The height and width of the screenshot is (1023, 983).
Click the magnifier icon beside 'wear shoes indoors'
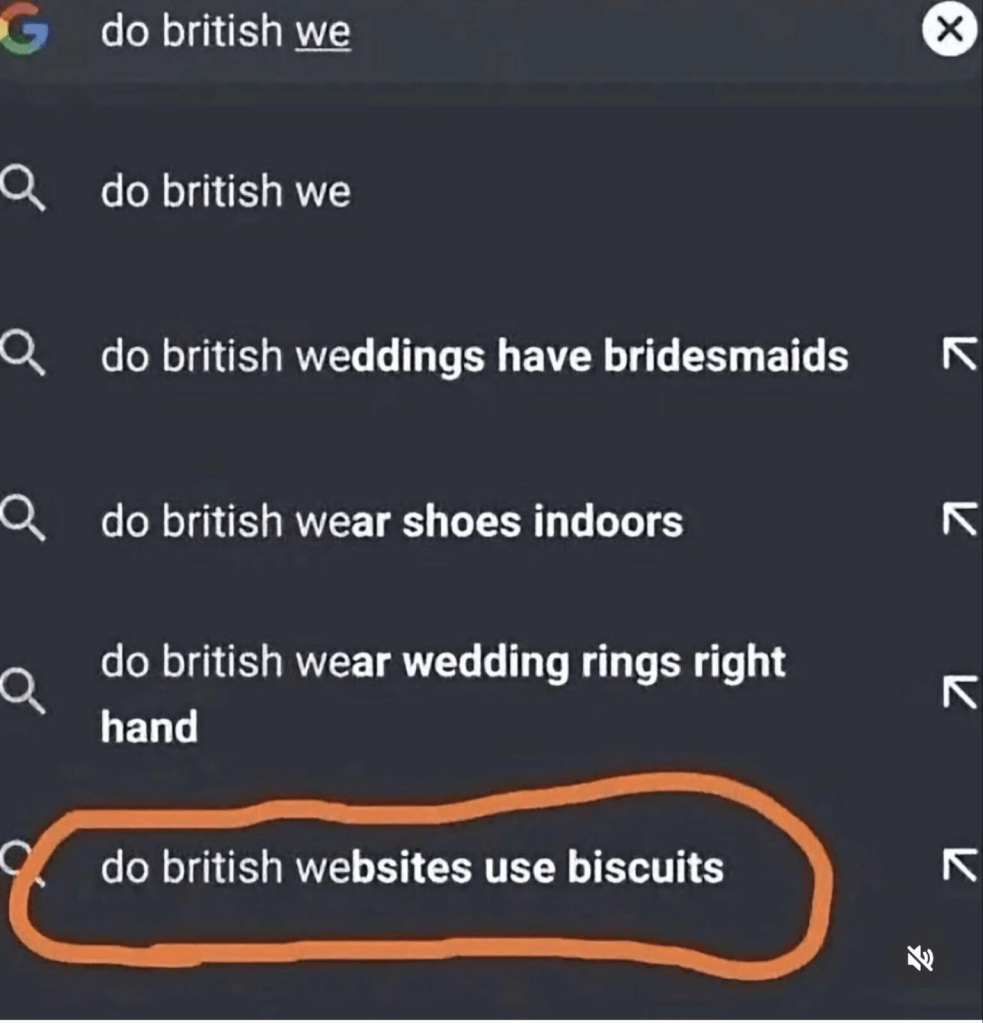tap(22, 520)
